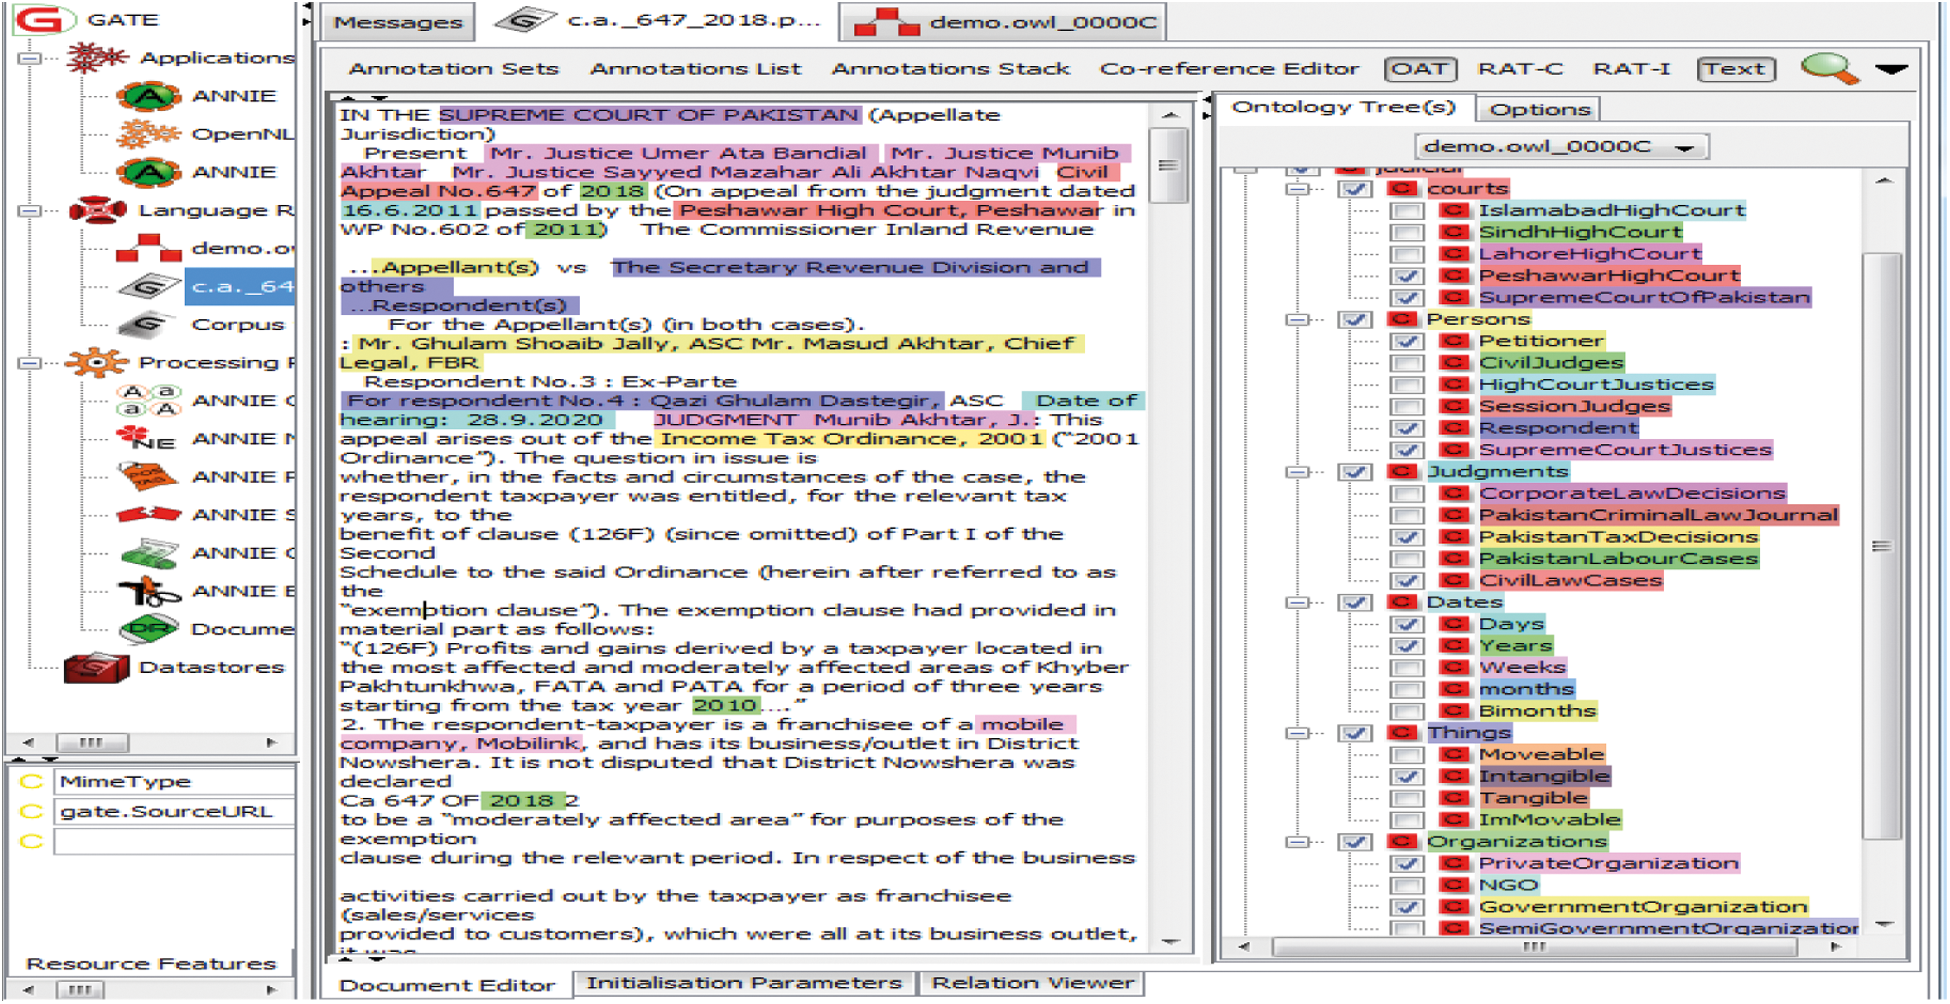The height and width of the screenshot is (1004, 1950).
Task: Click the red Language Resources icon
Action: 97,210
